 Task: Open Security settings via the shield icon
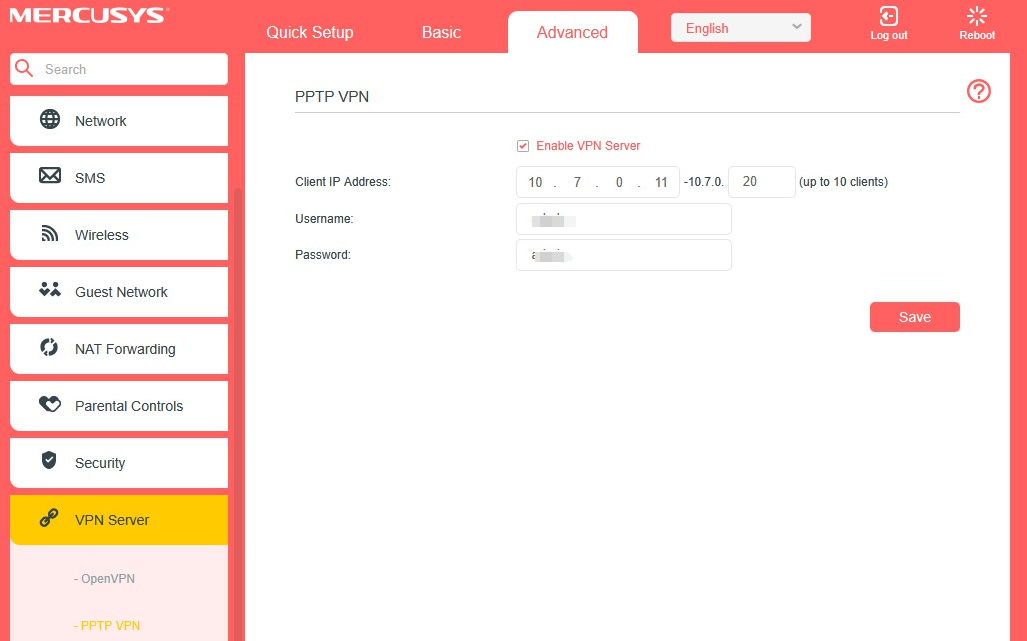pos(50,462)
